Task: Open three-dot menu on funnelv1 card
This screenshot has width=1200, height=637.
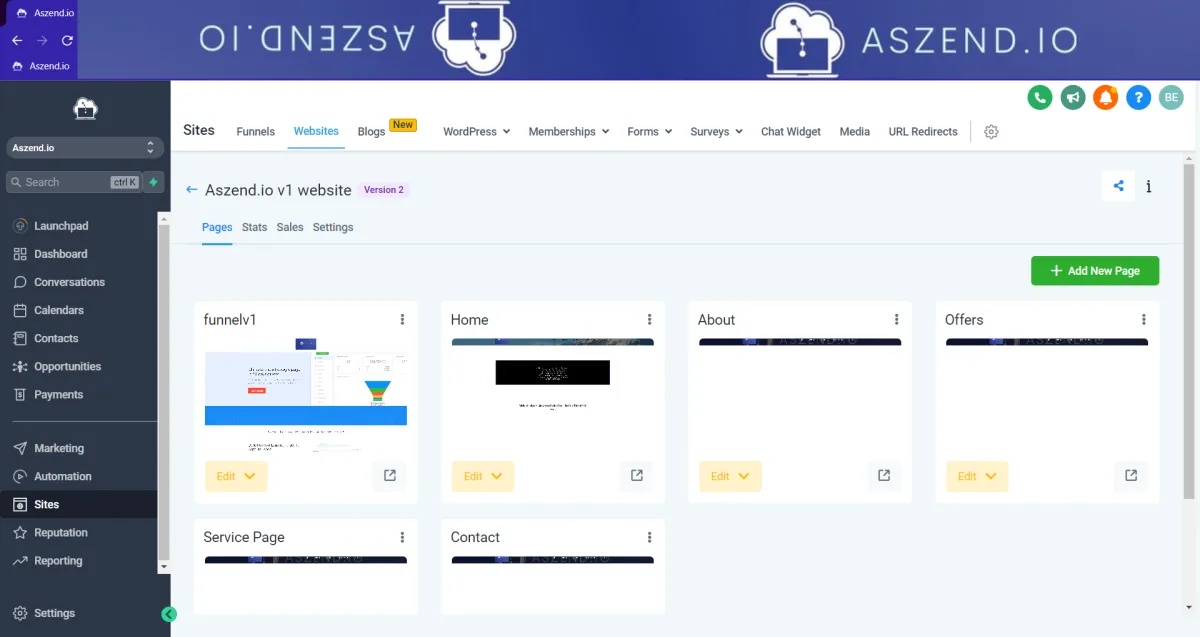Action: pyautogui.click(x=403, y=320)
